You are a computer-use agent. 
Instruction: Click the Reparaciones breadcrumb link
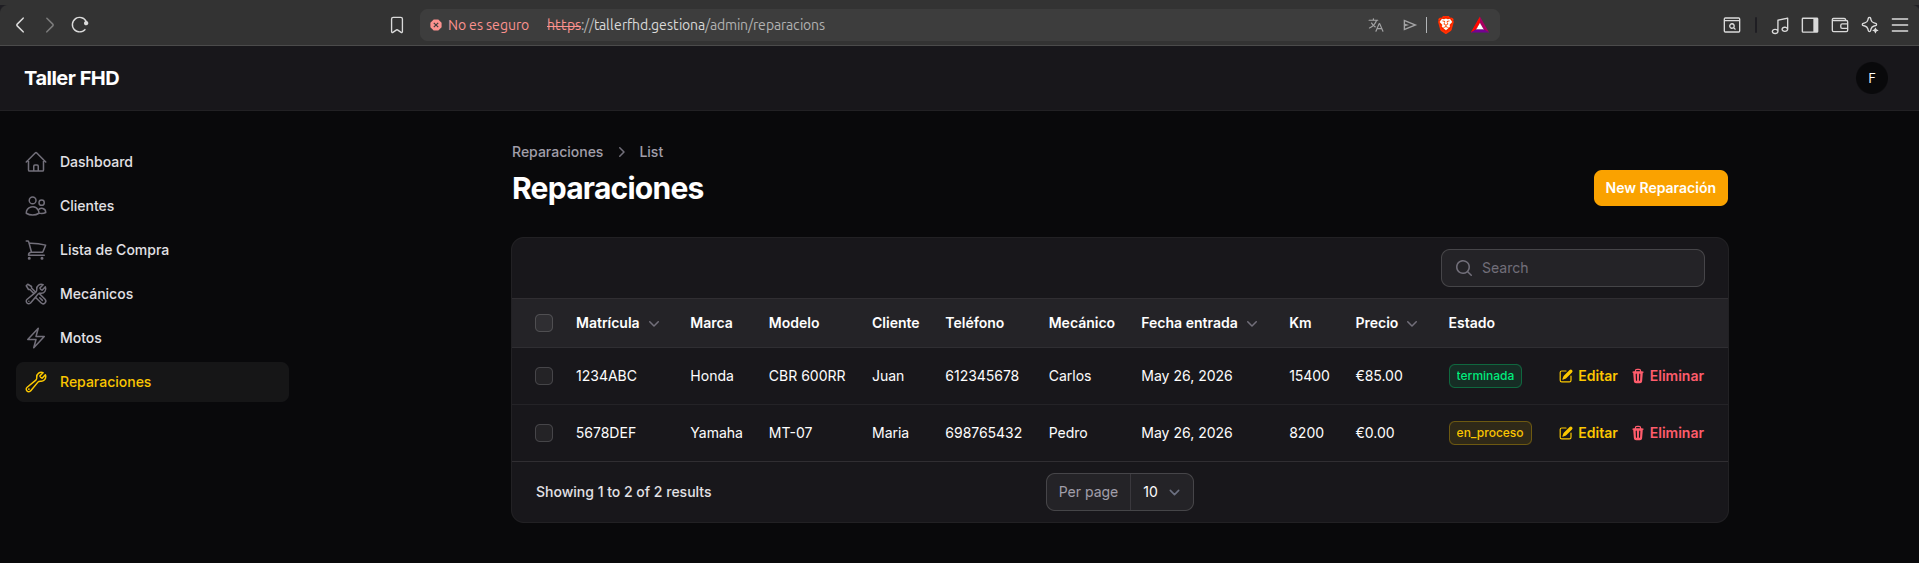[557, 152]
